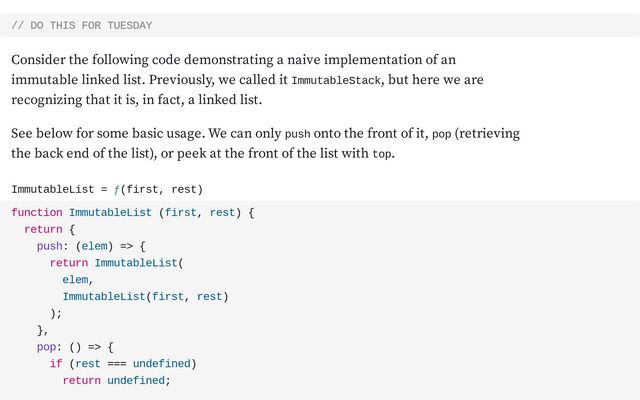Click the 'push:' property in code

click(x=50, y=246)
